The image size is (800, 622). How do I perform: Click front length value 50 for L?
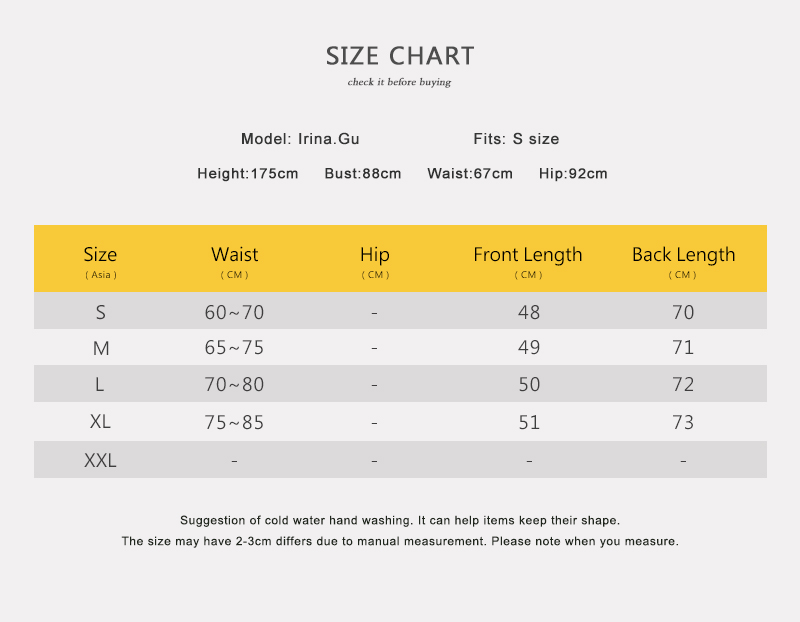coord(529,384)
